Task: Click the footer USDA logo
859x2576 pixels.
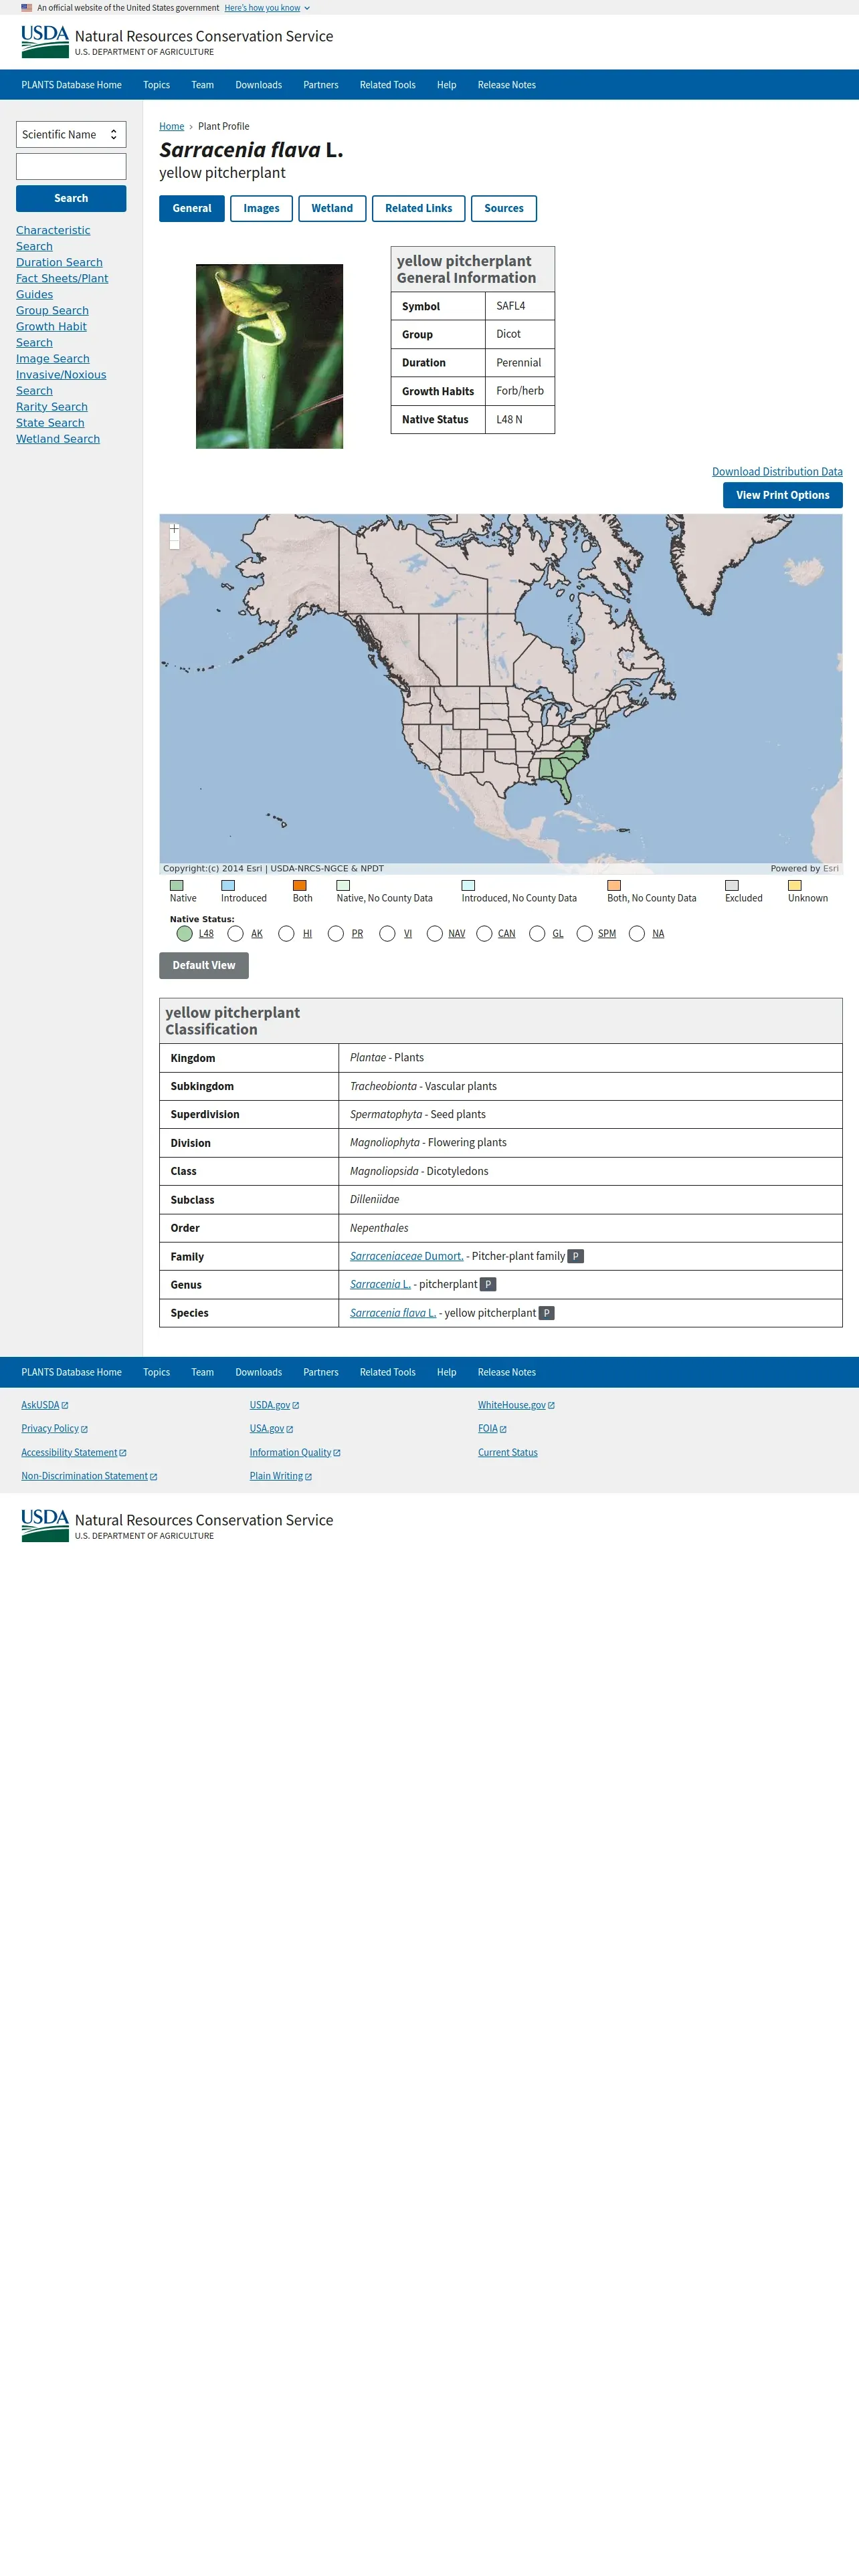Action: click(45, 1525)
